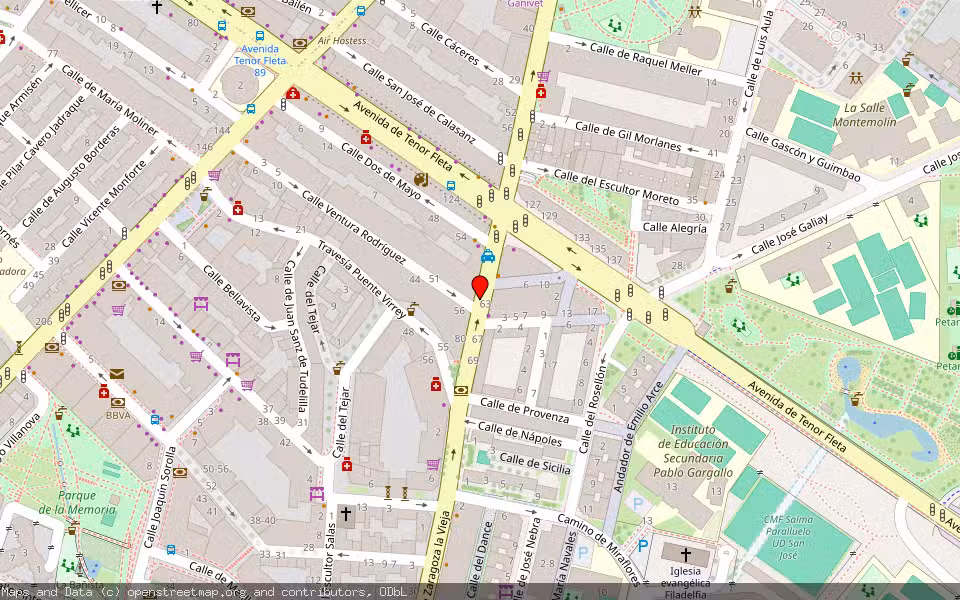Click the drinking fountain icon below Calle José Galiay
The image size is (960, 600).
(x=730, y=285)
